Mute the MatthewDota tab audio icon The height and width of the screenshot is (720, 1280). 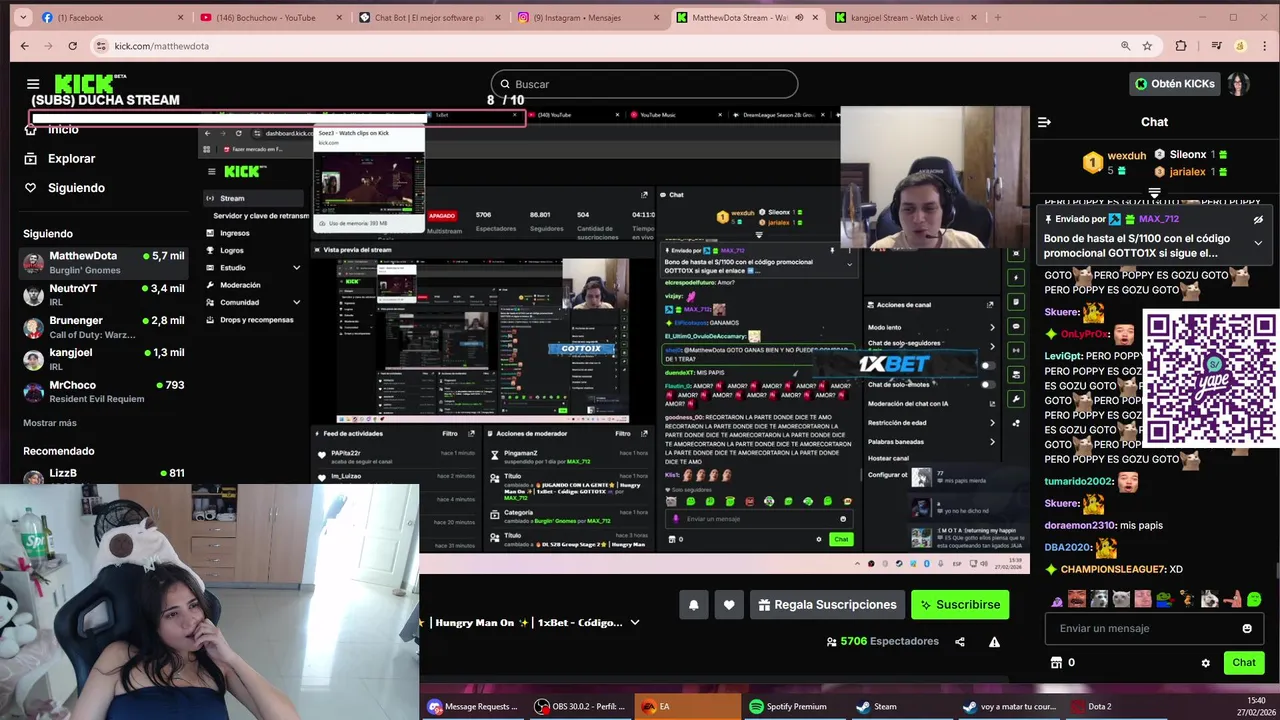[x=798, y=17]
